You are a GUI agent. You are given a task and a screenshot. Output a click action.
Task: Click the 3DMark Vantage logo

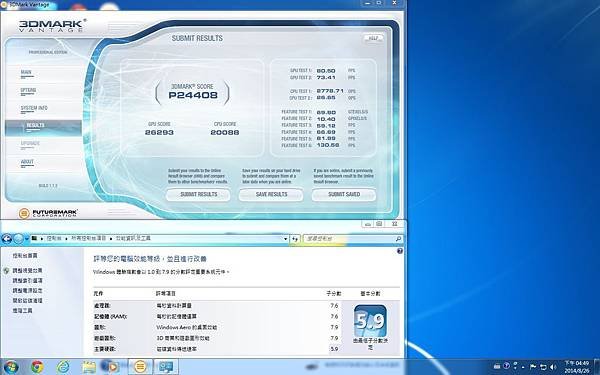coord(52,25)
